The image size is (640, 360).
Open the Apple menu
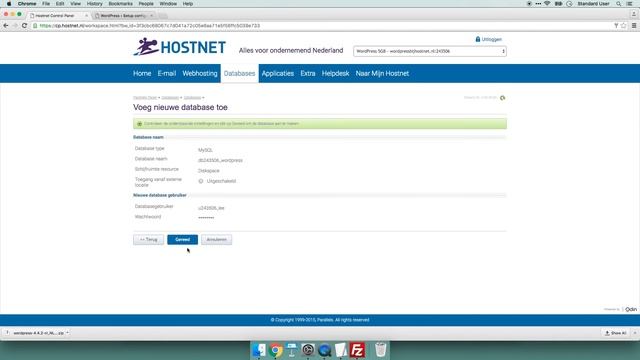[x=9, y=4]
